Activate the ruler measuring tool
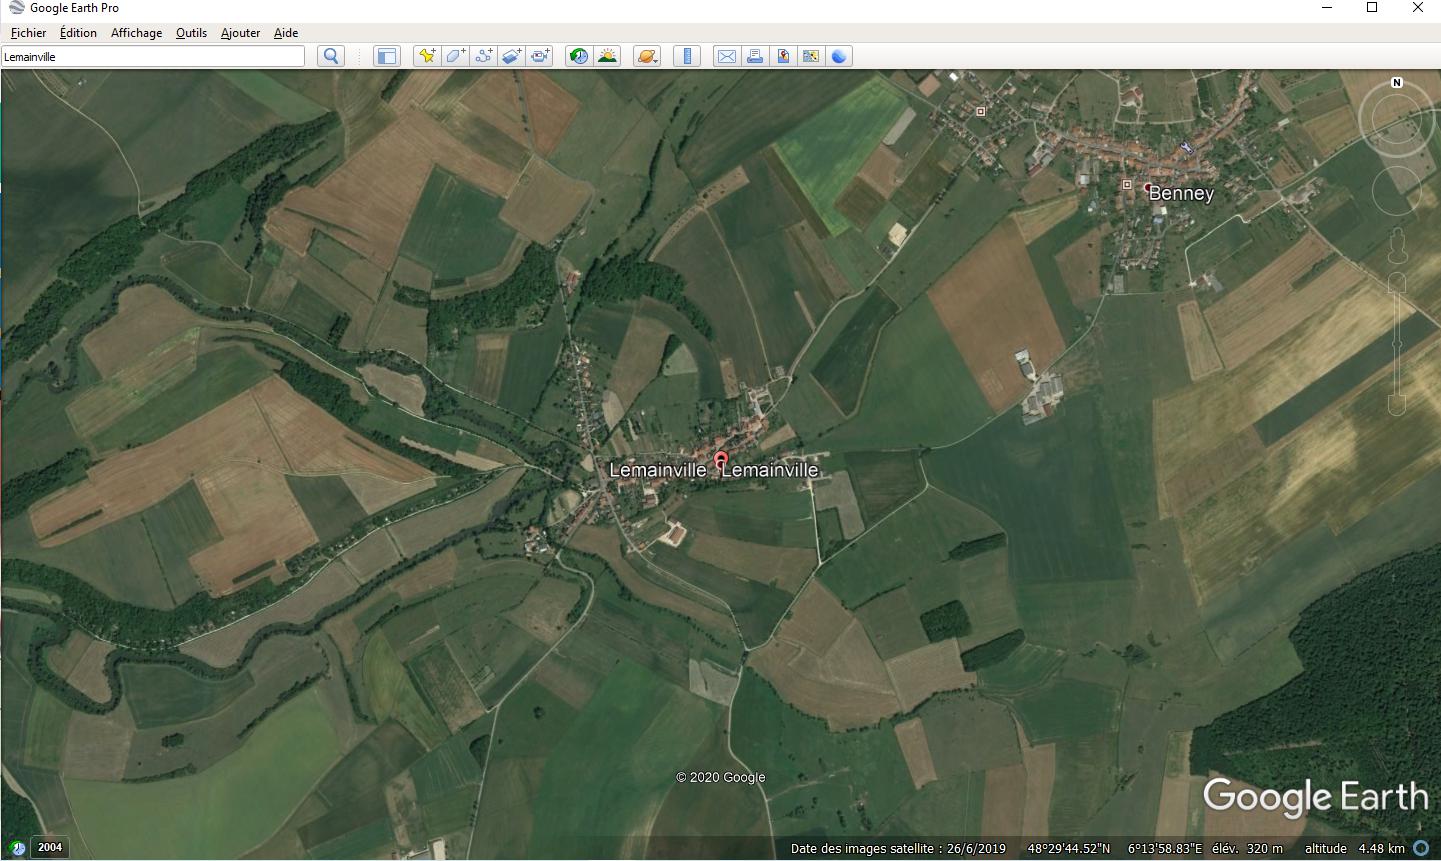Screen dimensions: 1441x861 click(x=687, y=56)
